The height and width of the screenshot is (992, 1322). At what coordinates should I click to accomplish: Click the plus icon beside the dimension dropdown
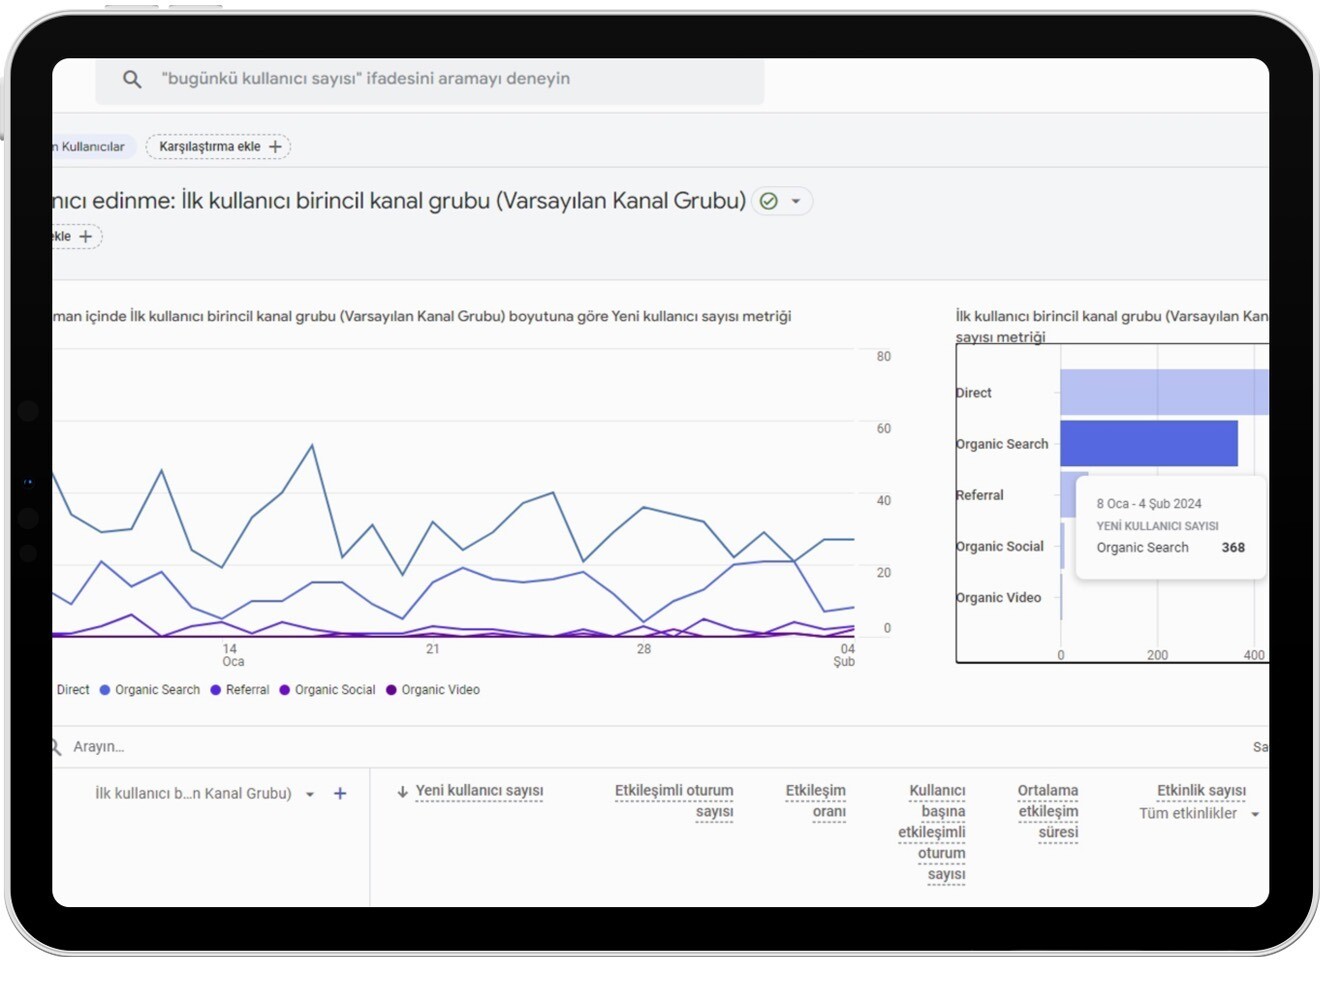340,793
